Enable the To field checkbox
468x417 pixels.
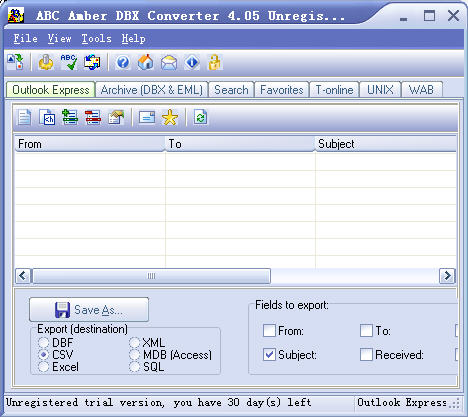pyautogui.click(x=366, y=331)
